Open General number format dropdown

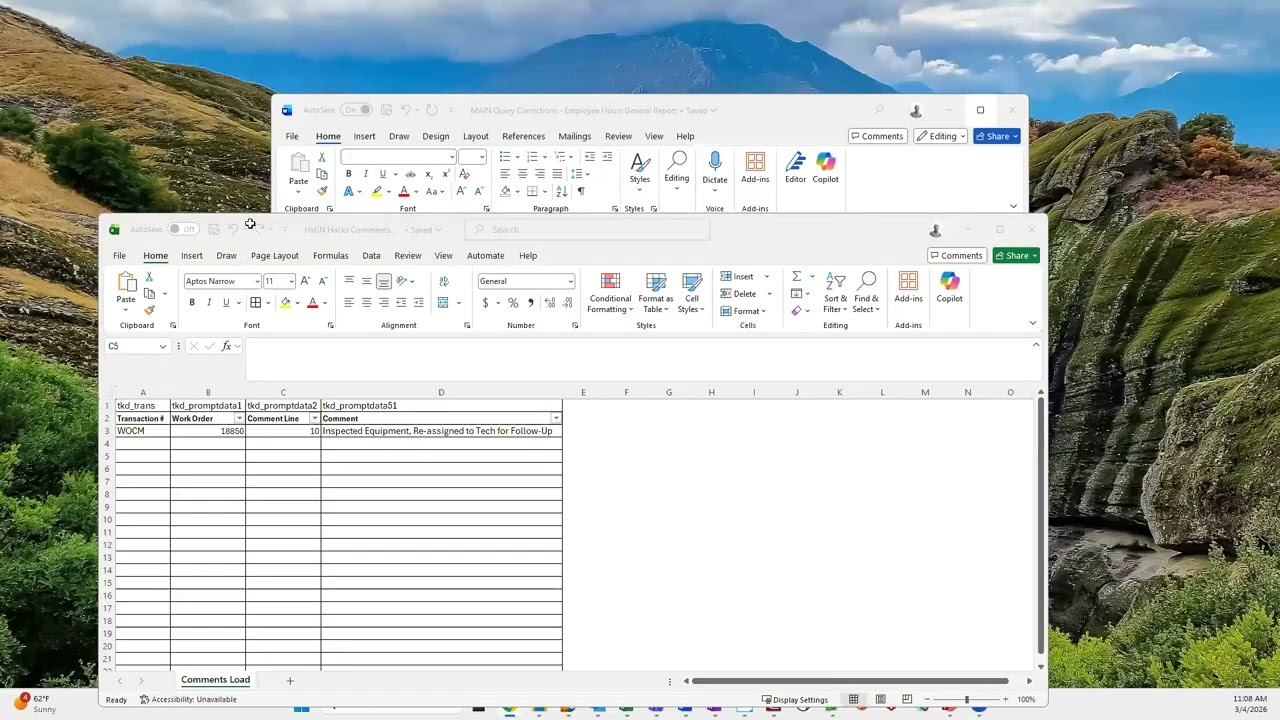(570, 281)
